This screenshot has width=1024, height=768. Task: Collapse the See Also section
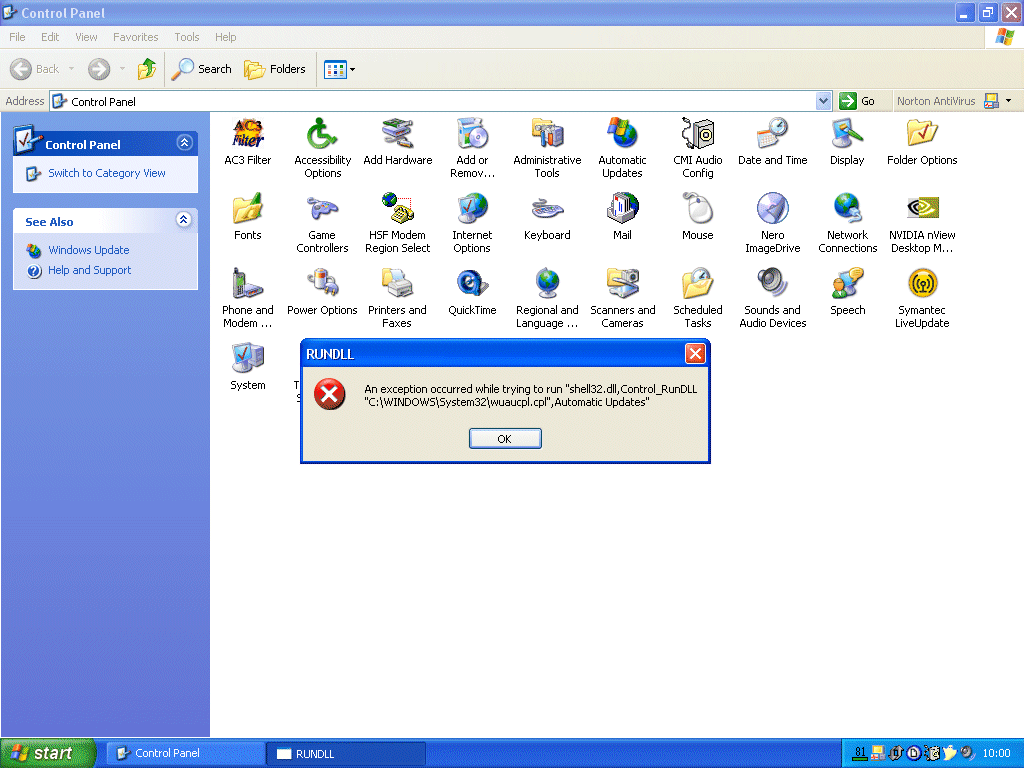click(x=184, y=219)
